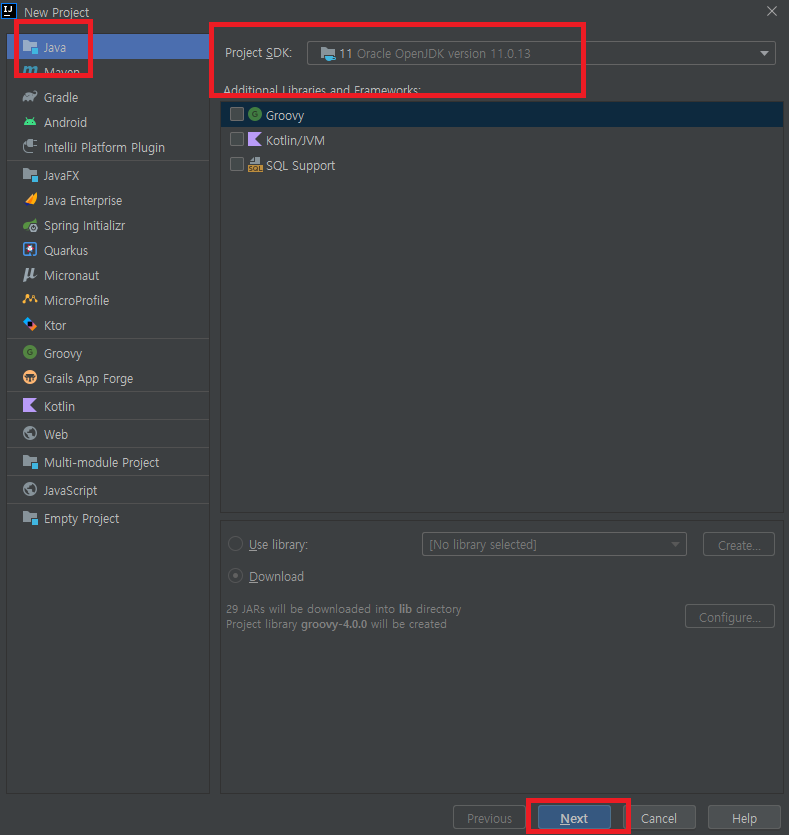
Task: Click Kotlin/JVM icon in frameworks list
Action: coord(255,140)
